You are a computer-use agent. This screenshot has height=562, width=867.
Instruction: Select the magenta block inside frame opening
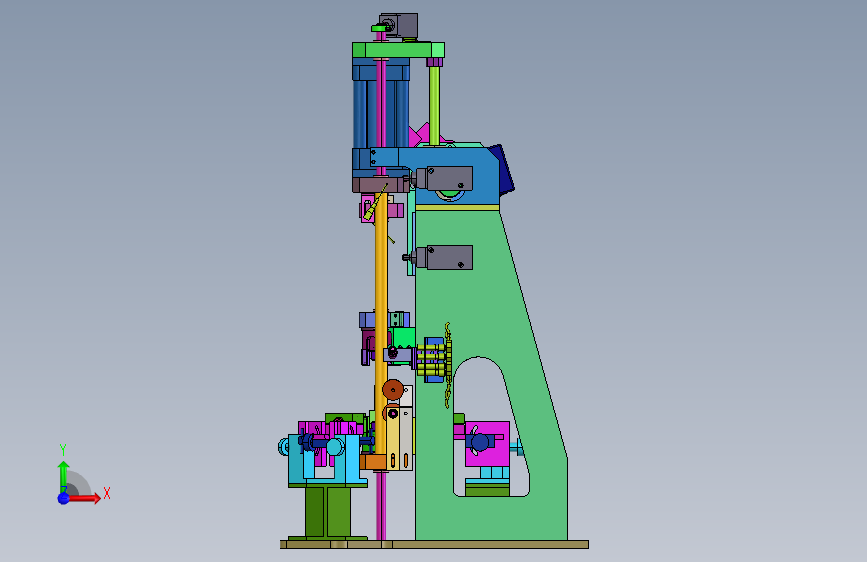coord(487,444)
